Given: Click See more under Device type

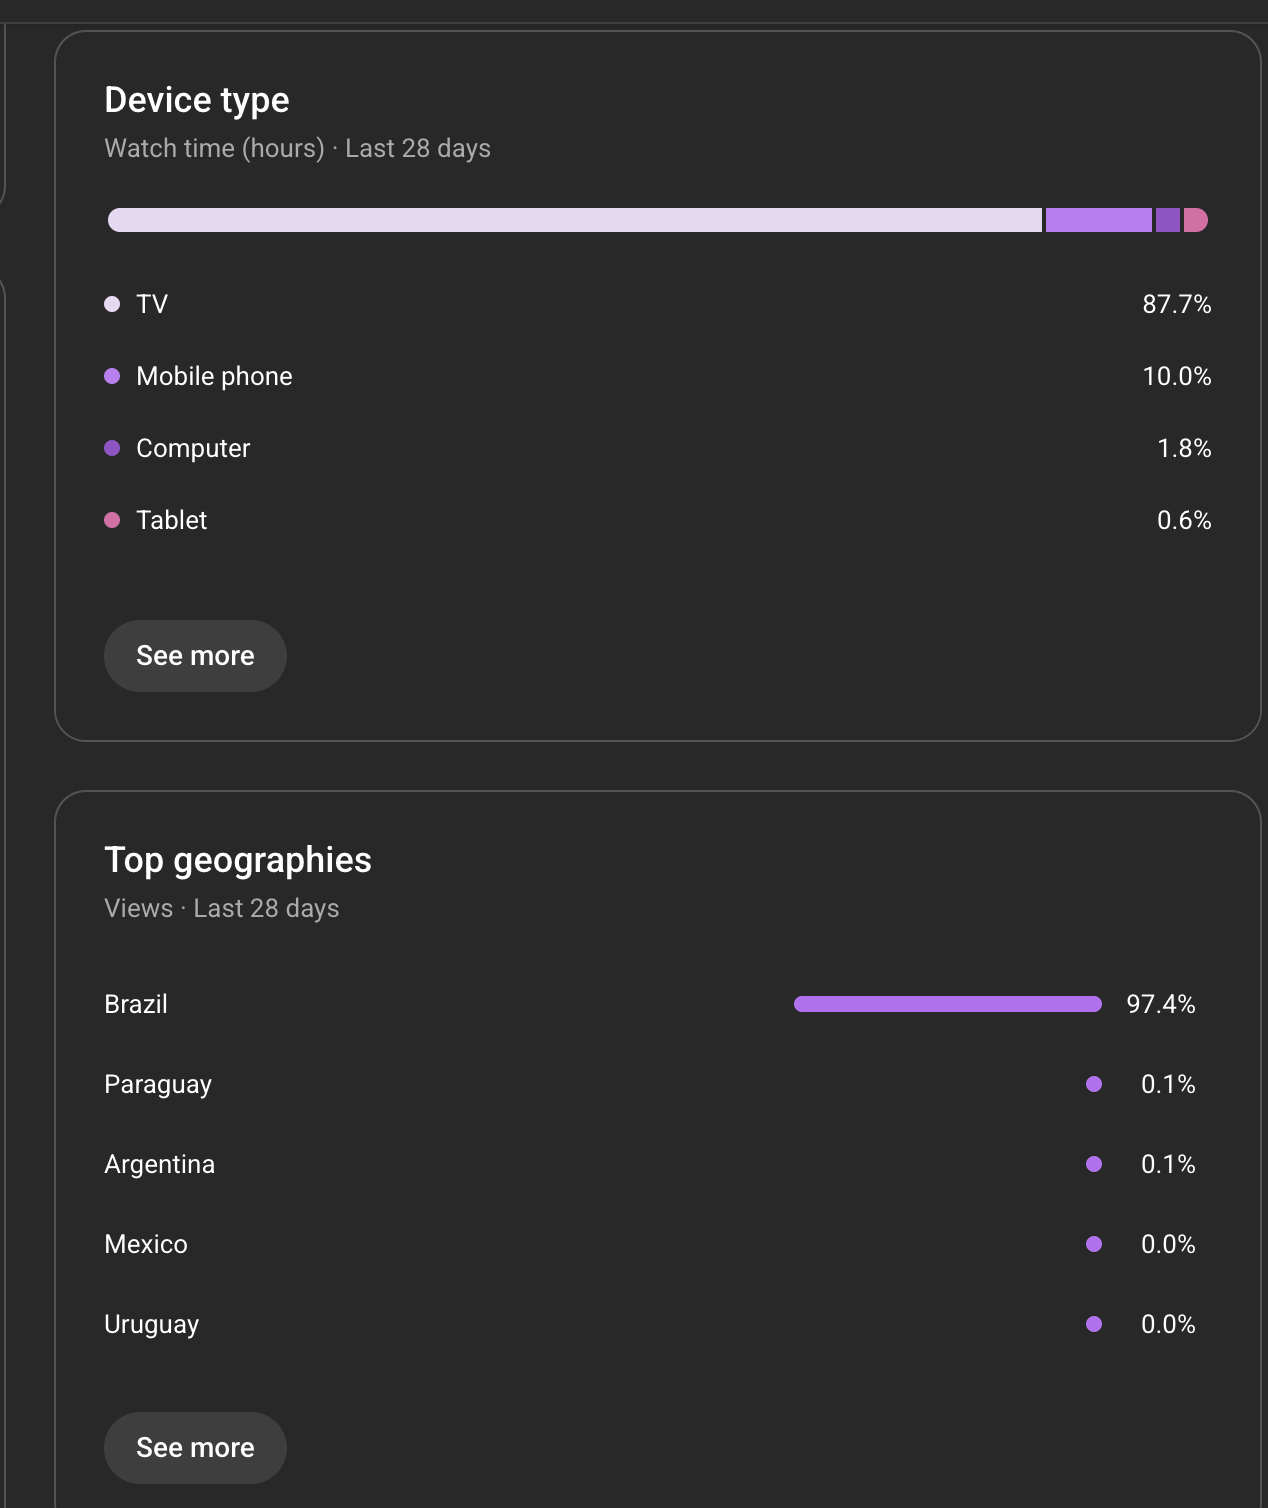Looking at the screenshot, I should (195, 656).
